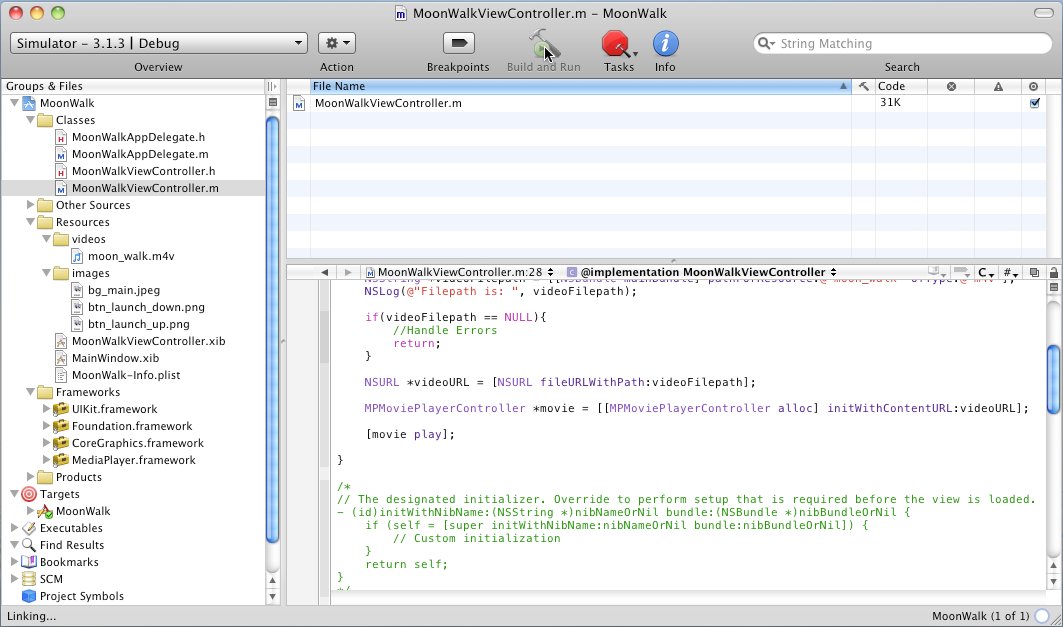Viewport: 1063px width, 627px height.
Task: Click the Find Results magnifier icon
Action: tap(28, 545)
